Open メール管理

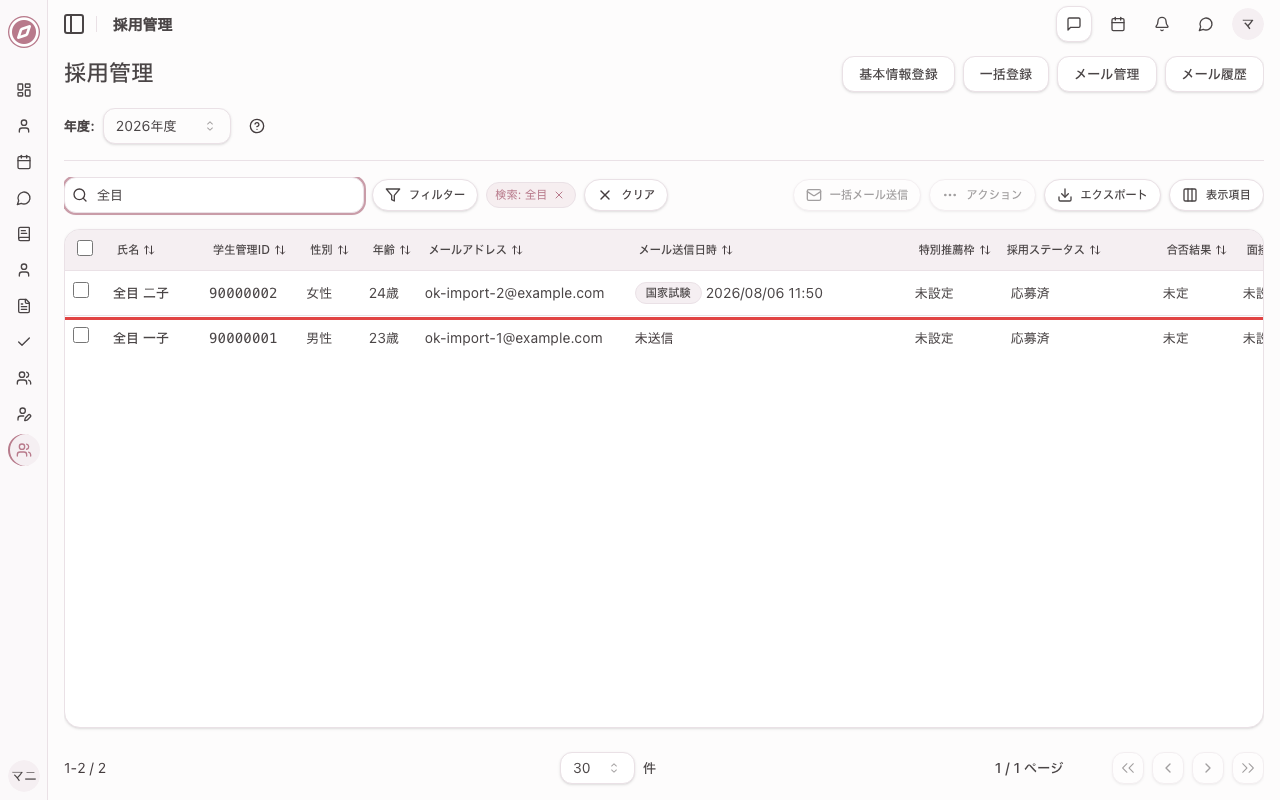coord(1106,74)
